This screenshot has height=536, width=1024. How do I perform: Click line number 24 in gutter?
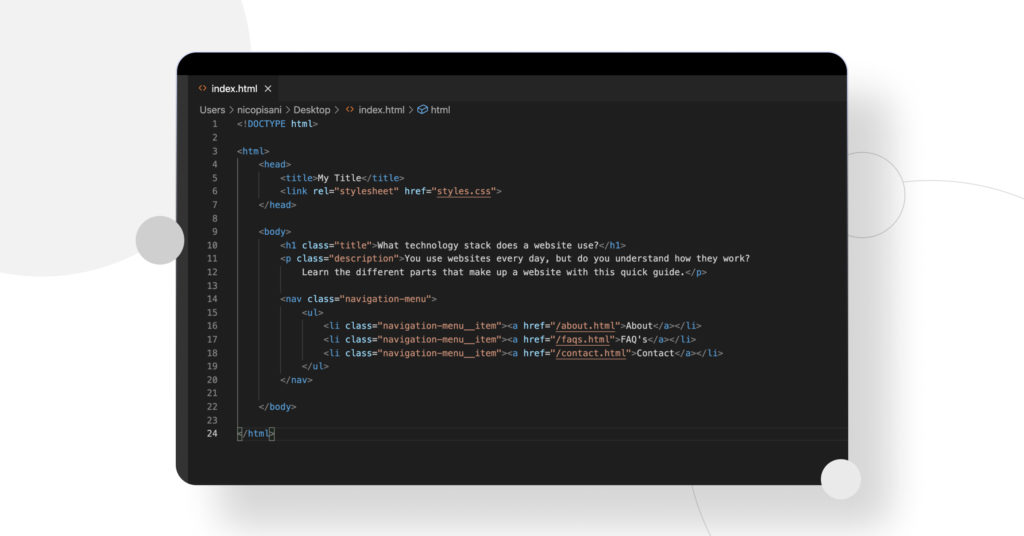pos(212,434)
